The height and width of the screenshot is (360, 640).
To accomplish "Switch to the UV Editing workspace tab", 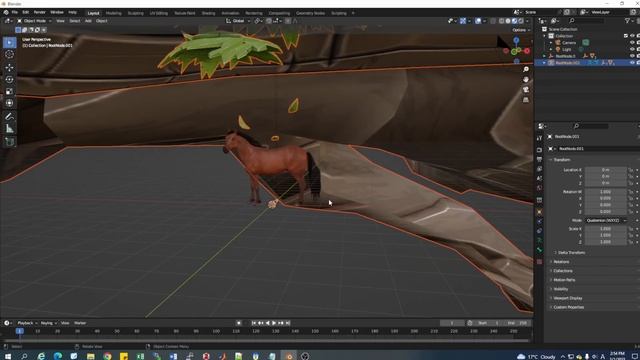I will (158, 13).
